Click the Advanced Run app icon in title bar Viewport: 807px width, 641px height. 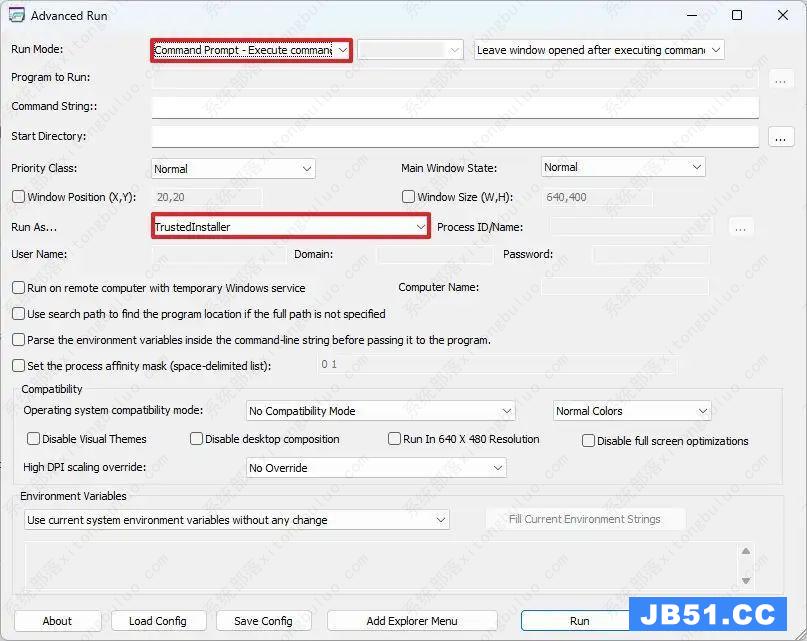tap(16, 16)
